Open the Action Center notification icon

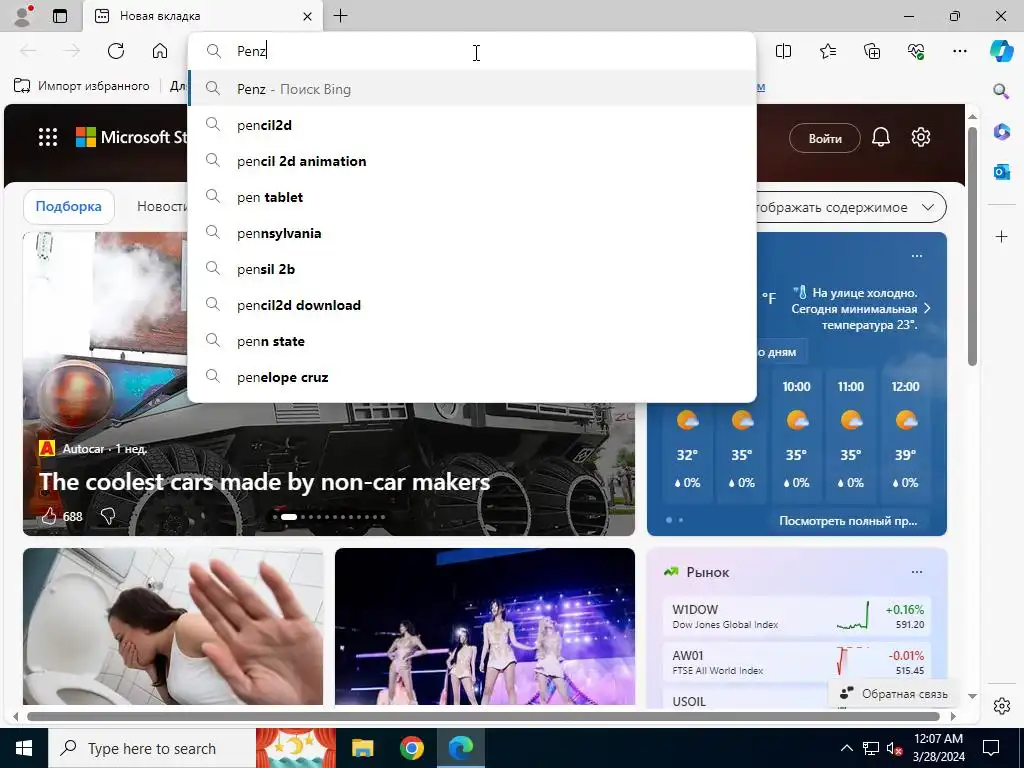point(991,748)
